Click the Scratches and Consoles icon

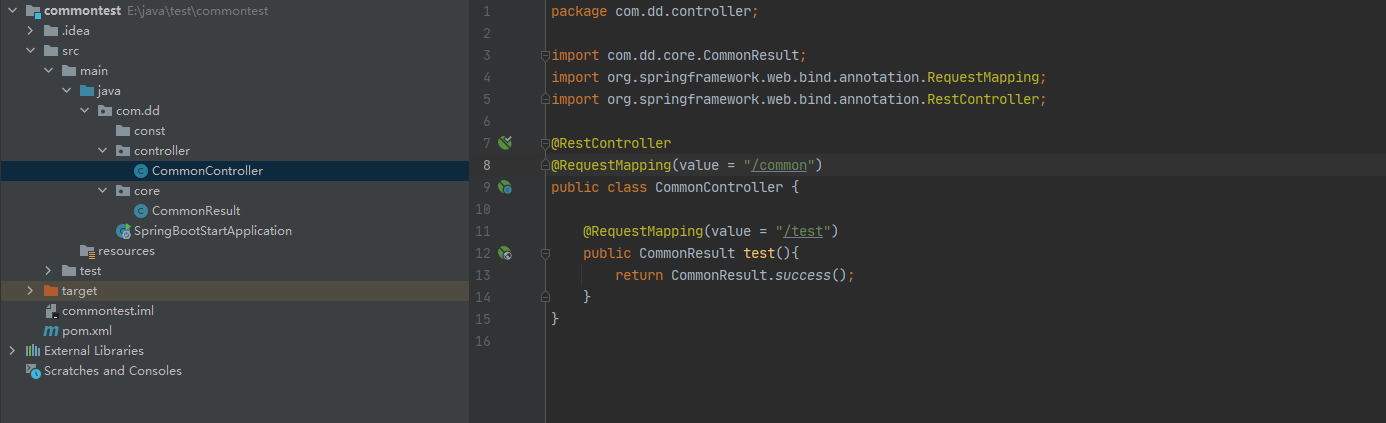33,371
